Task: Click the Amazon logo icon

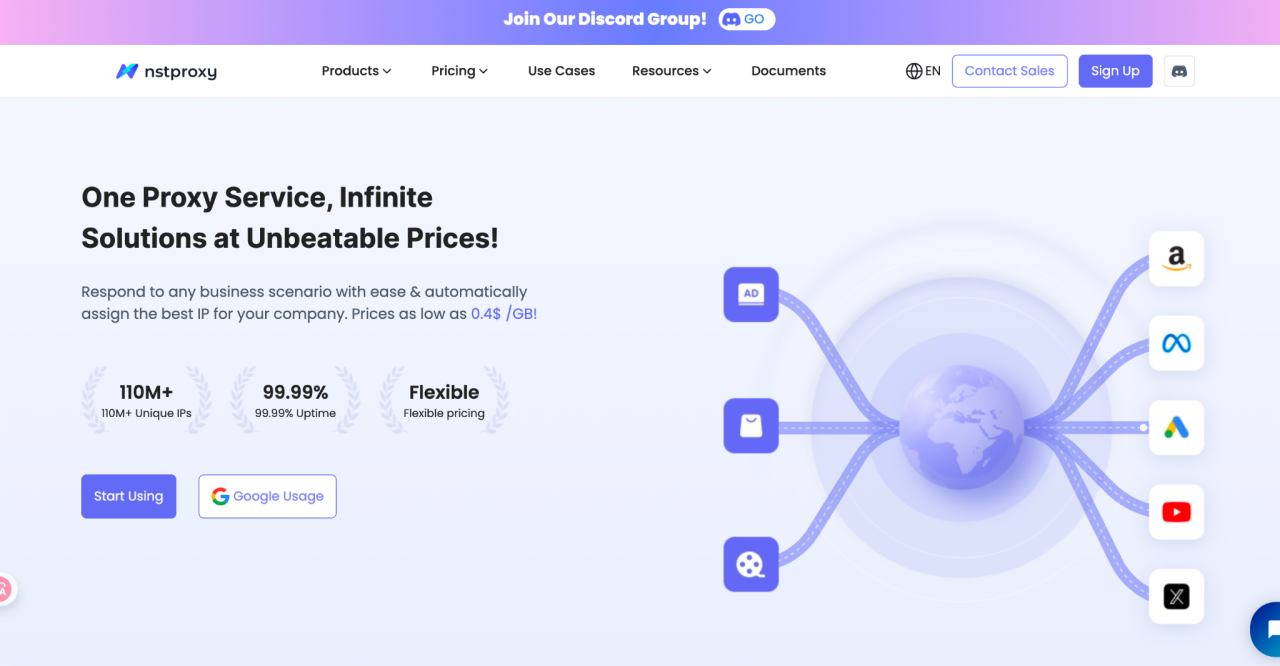Action: [x=1176, y=259]
